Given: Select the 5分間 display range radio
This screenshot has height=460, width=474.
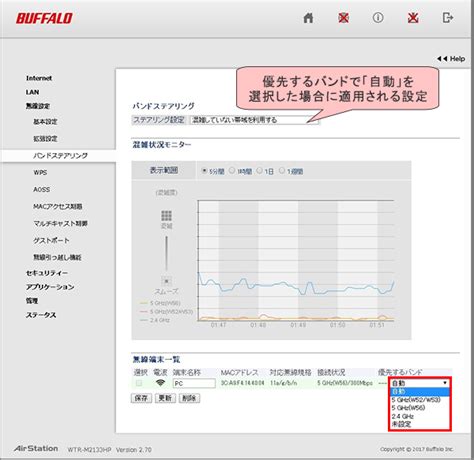Looking at the screenshot, I should click(x=204, y=171).
